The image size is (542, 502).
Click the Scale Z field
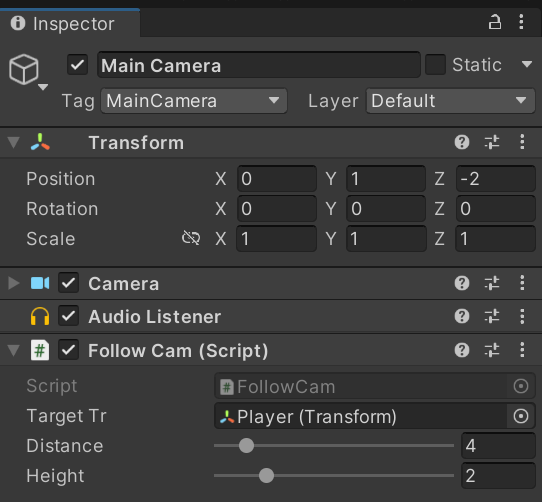[496, 238]
